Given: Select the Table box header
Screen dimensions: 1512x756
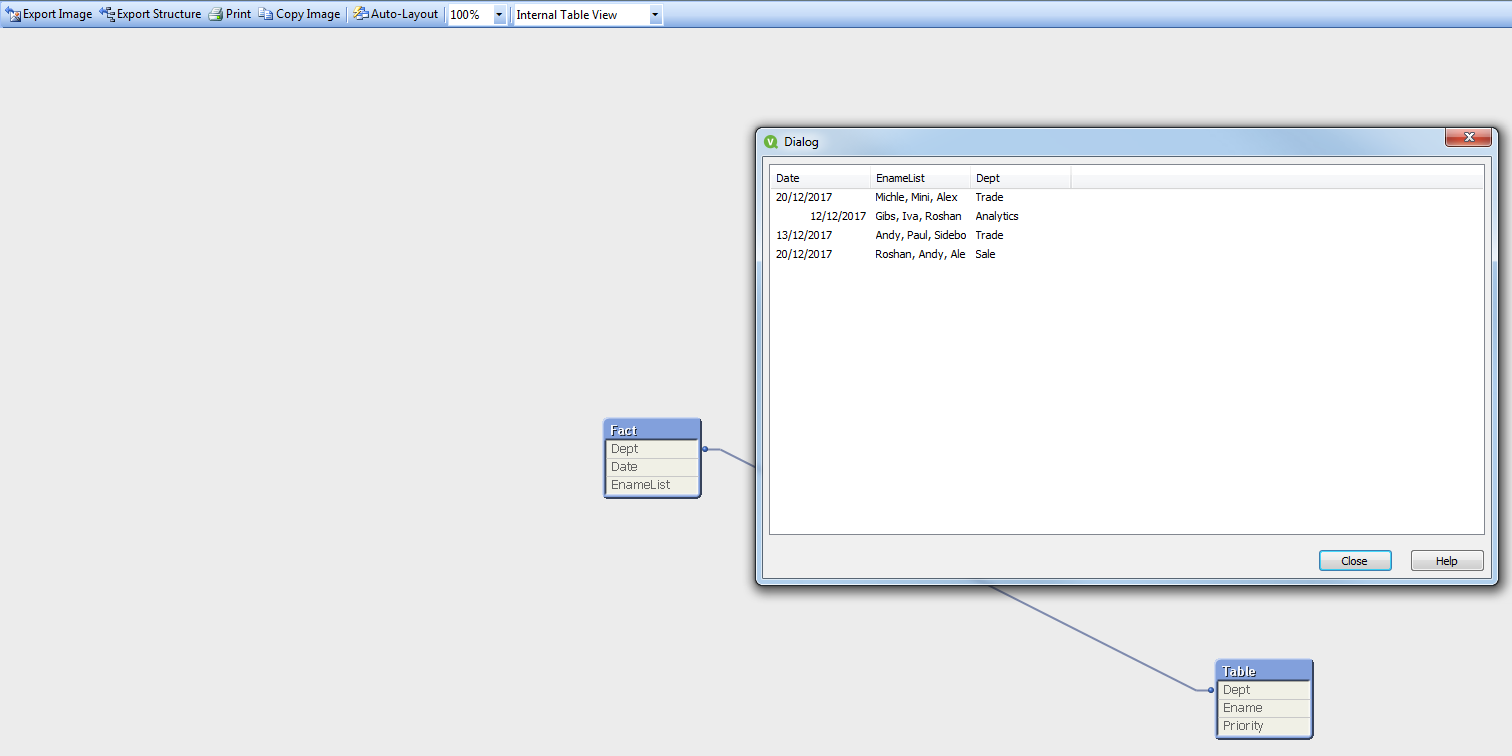Looking at the screenshot, I should click(x=1264, y=671).
